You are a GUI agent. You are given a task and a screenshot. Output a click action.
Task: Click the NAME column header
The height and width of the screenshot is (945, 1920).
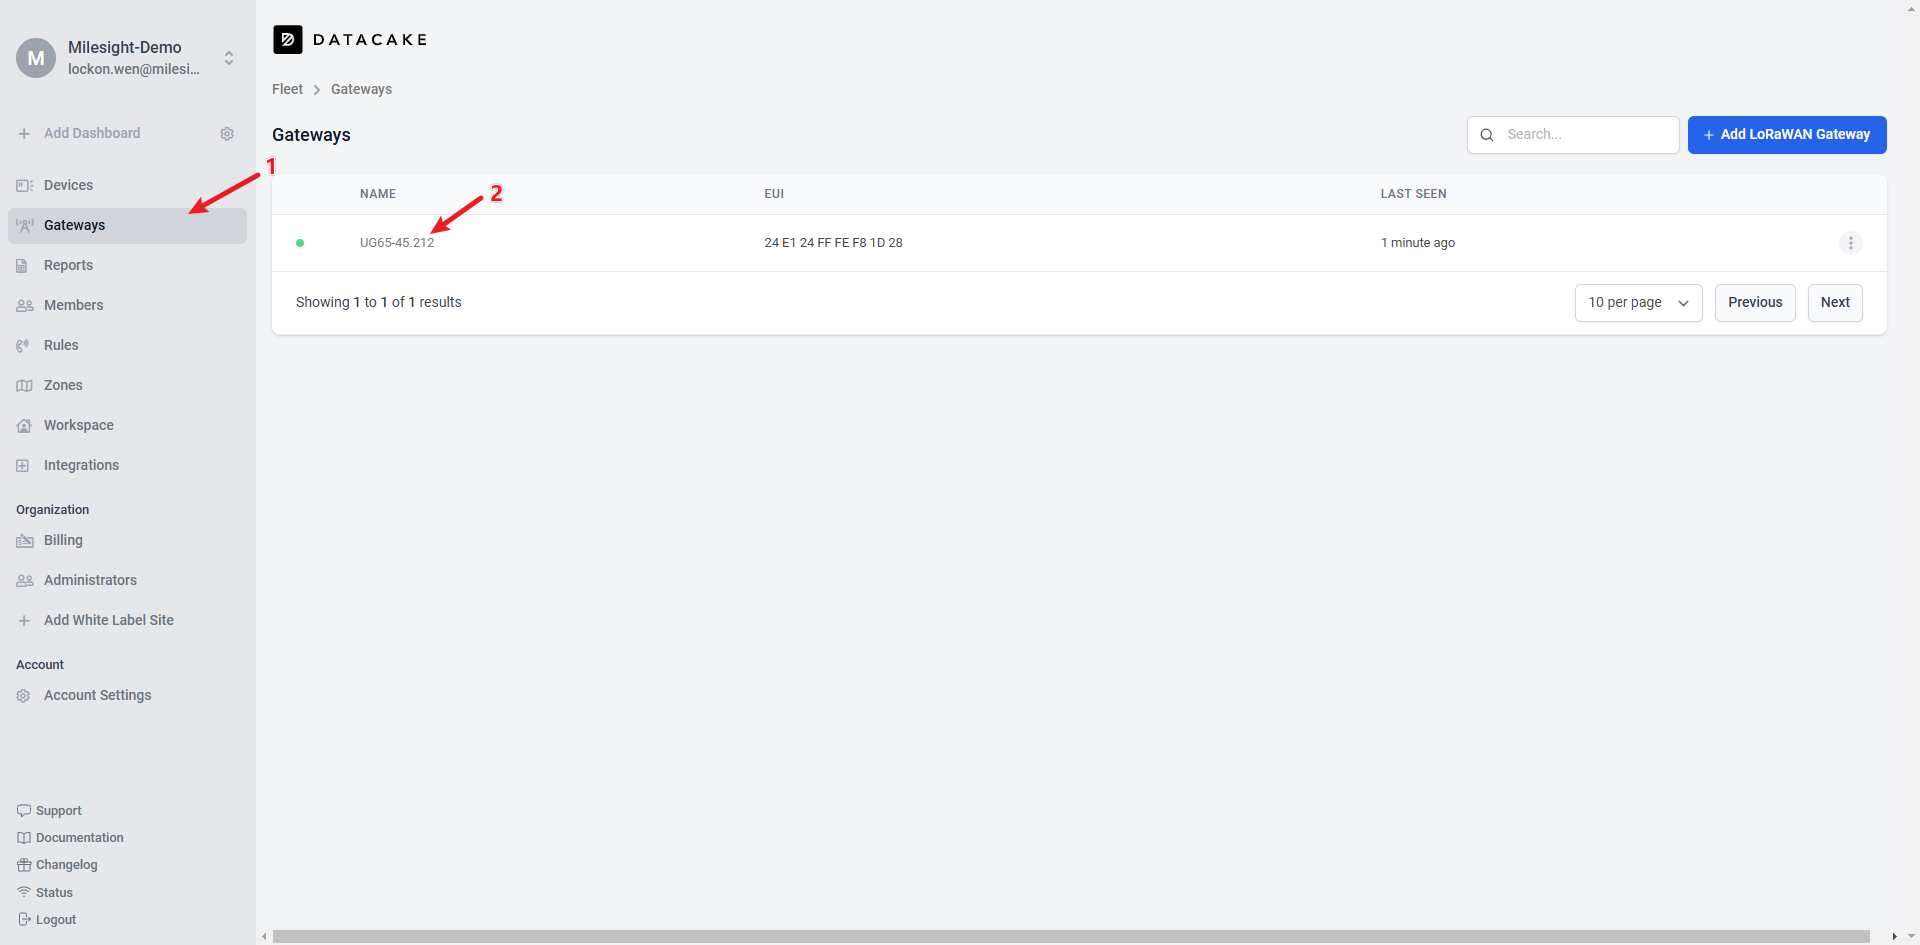pyautogui.click(x=378, y=194)
